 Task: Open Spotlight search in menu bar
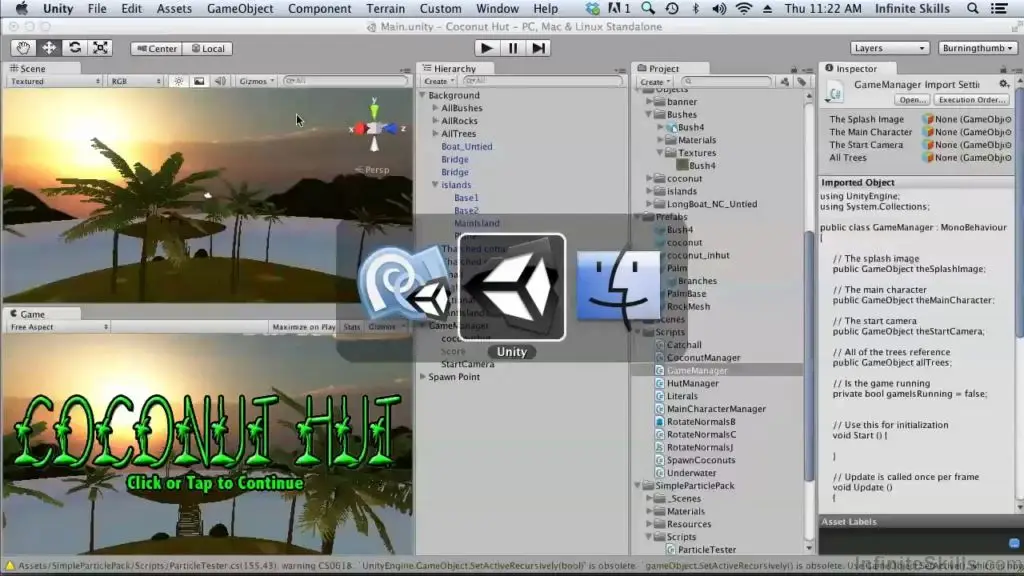point(972,8)
